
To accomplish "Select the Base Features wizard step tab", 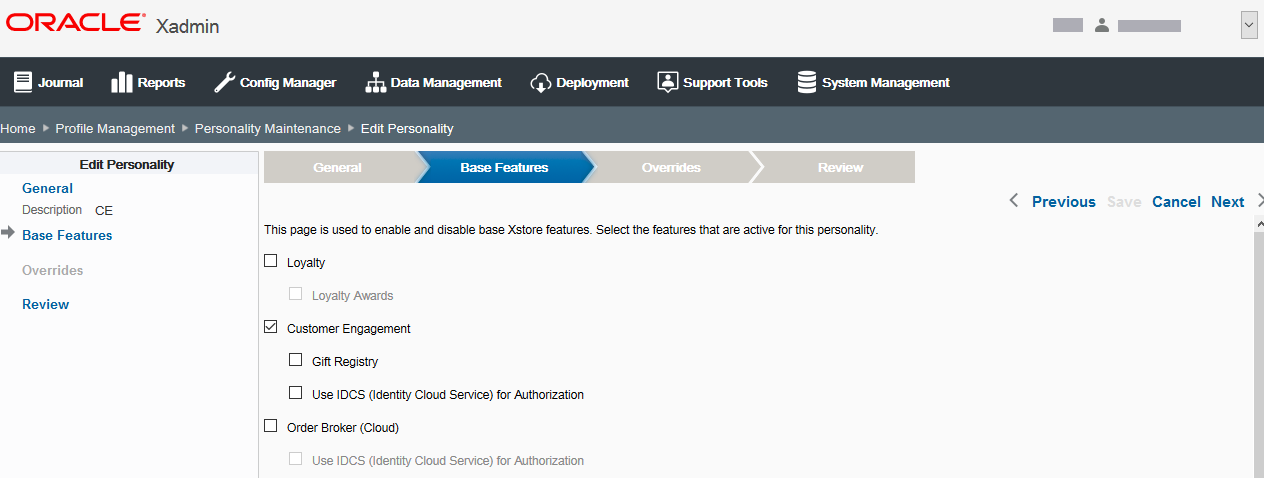I will (x=504, y=167).
